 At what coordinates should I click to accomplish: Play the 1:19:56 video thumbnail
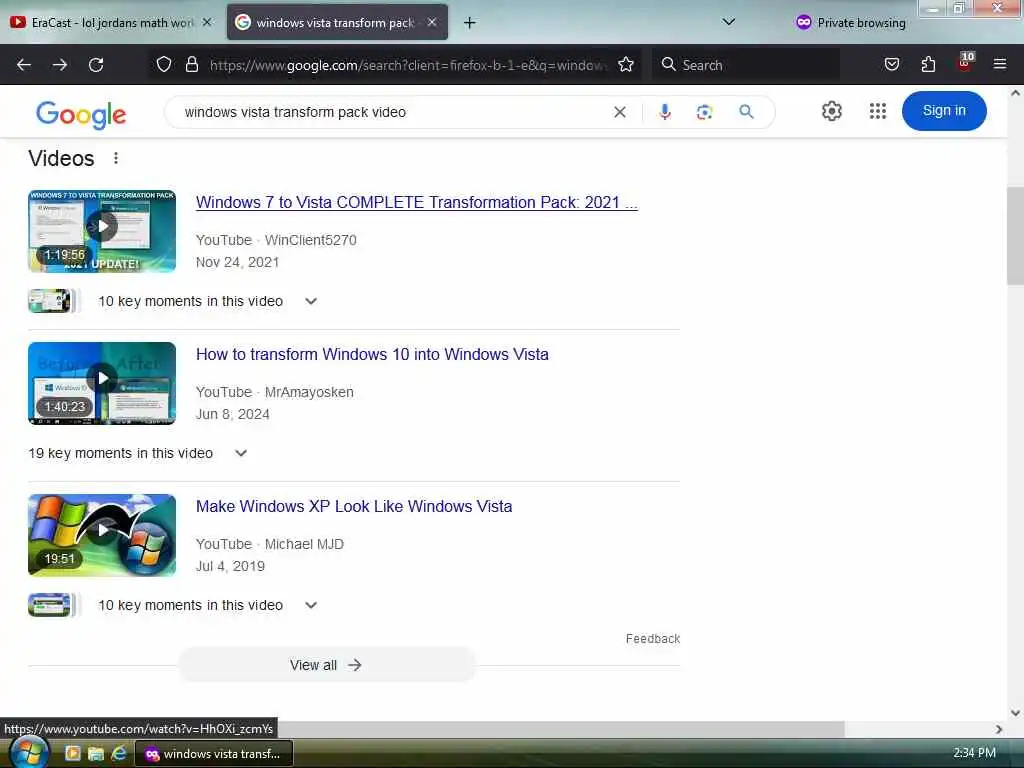pos(102,231)
